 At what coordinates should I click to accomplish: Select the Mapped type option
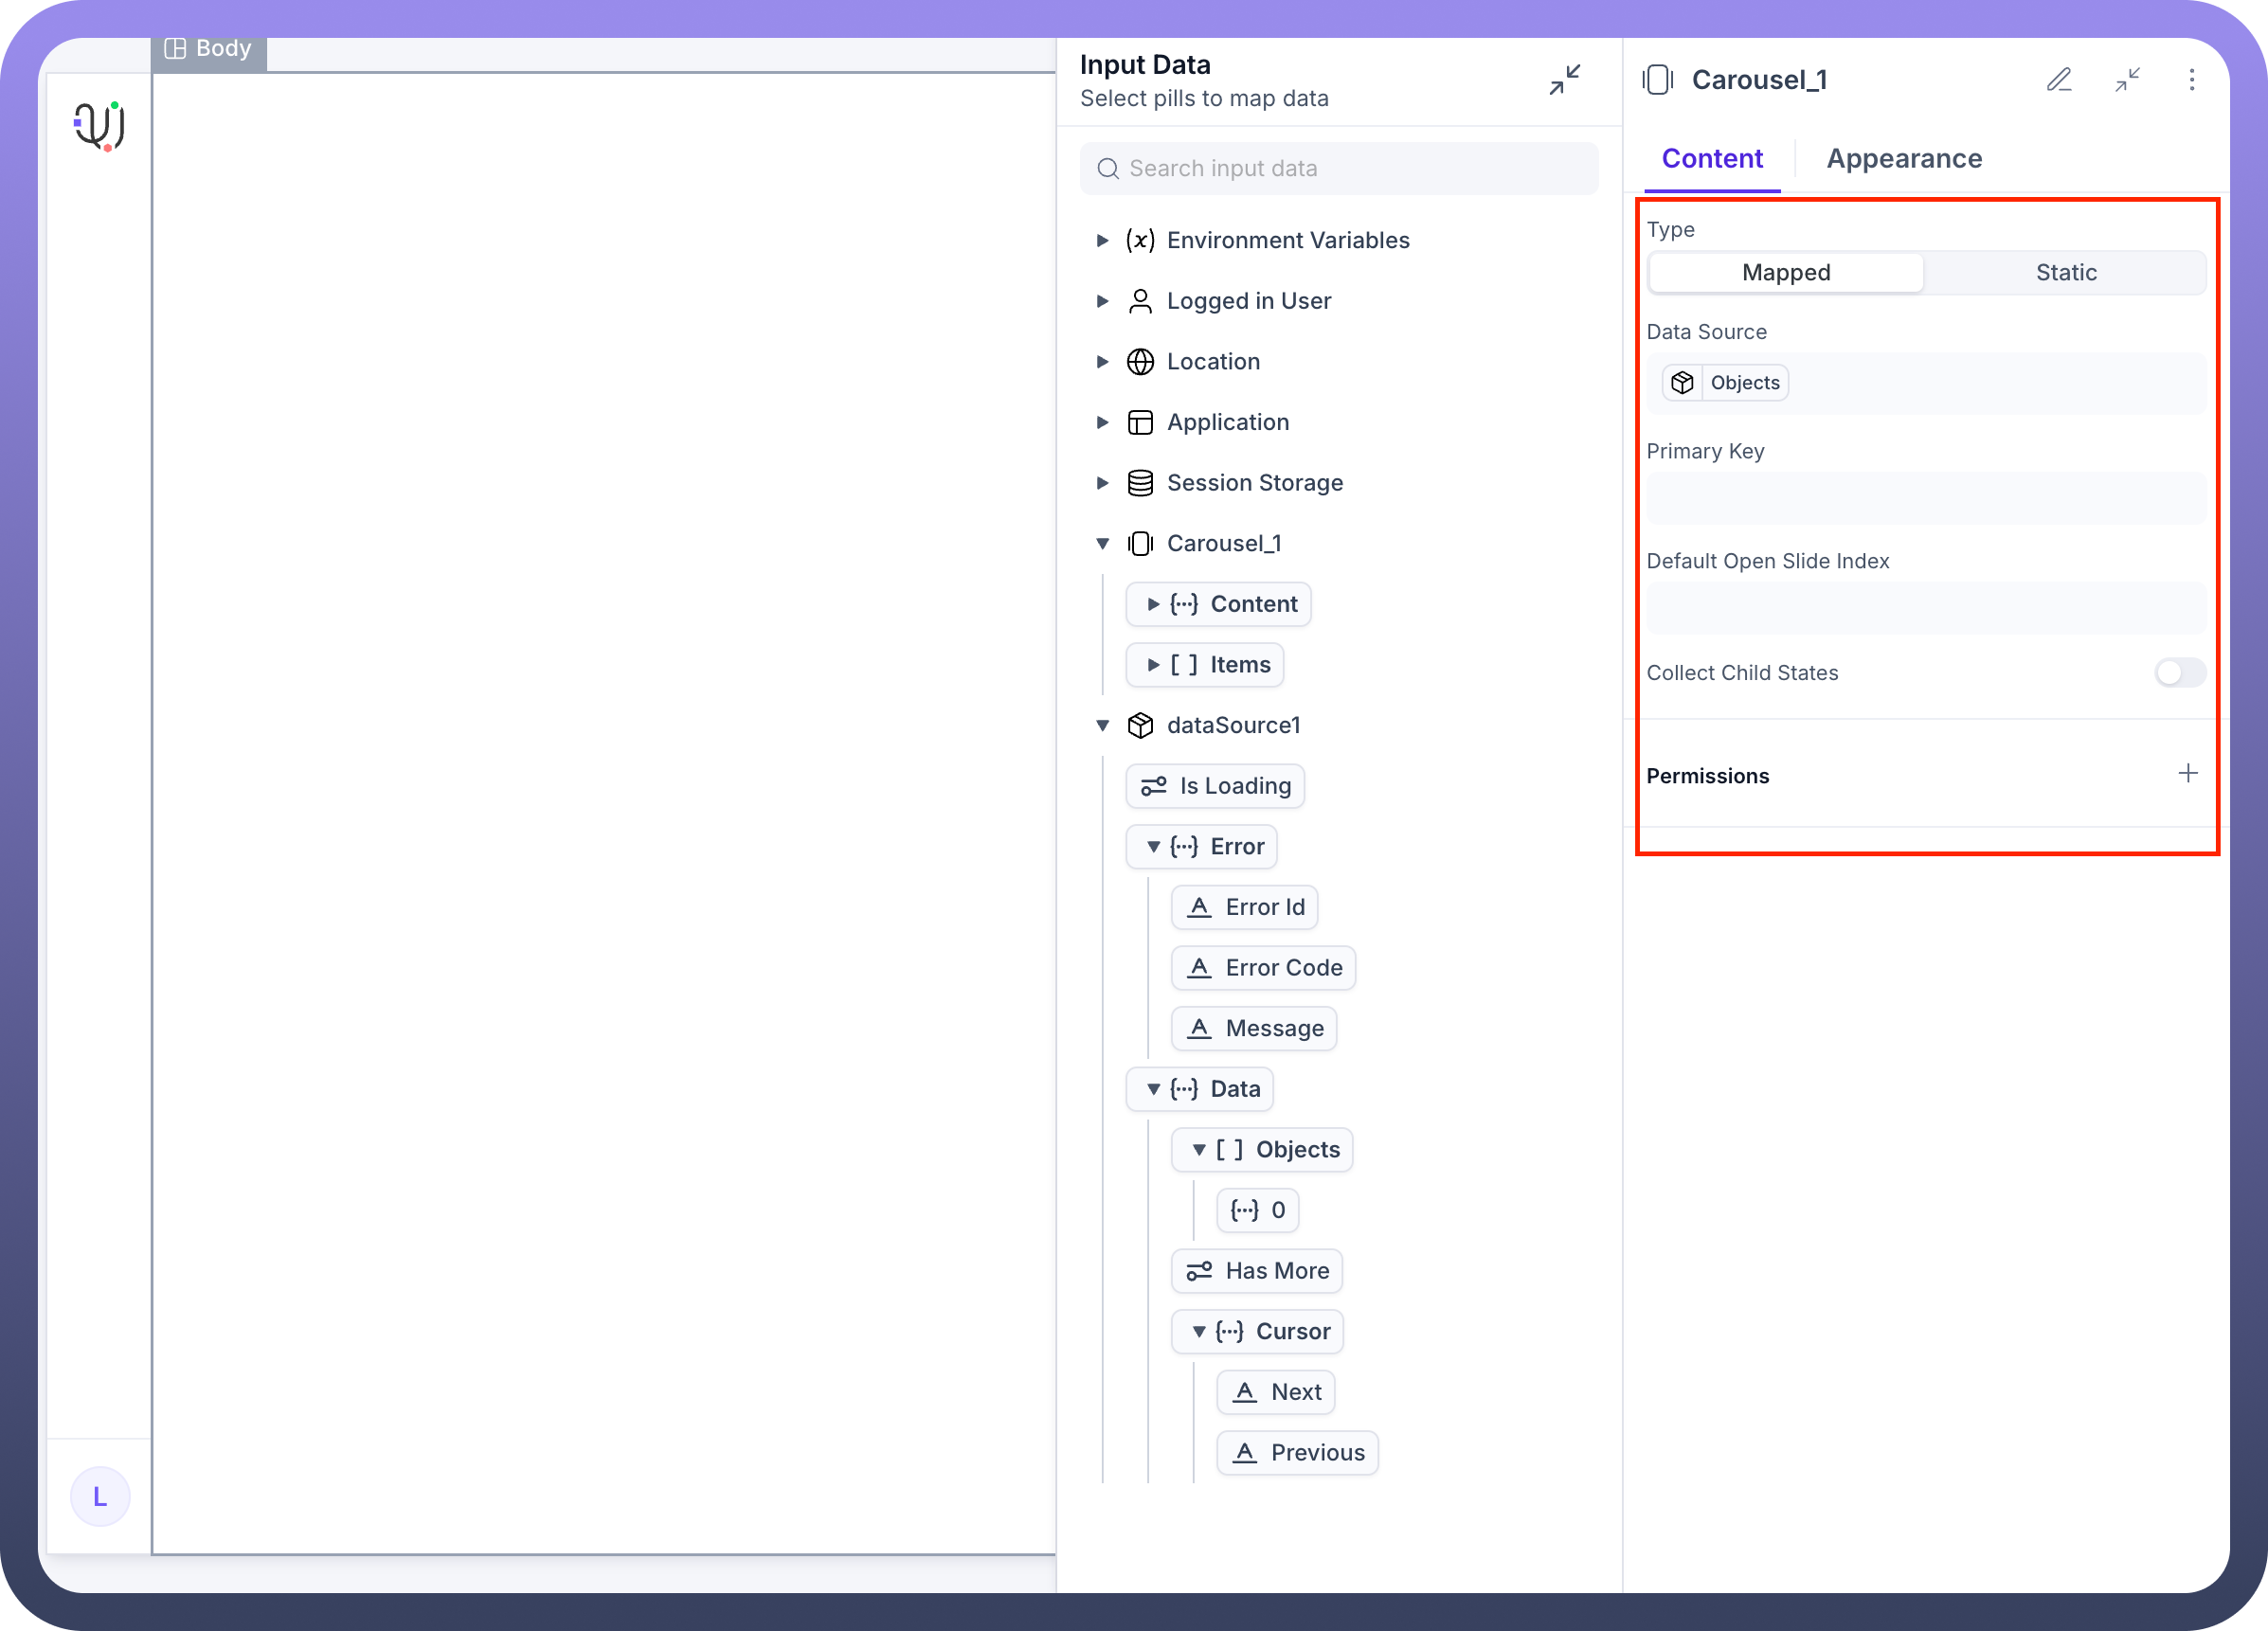1785,273
